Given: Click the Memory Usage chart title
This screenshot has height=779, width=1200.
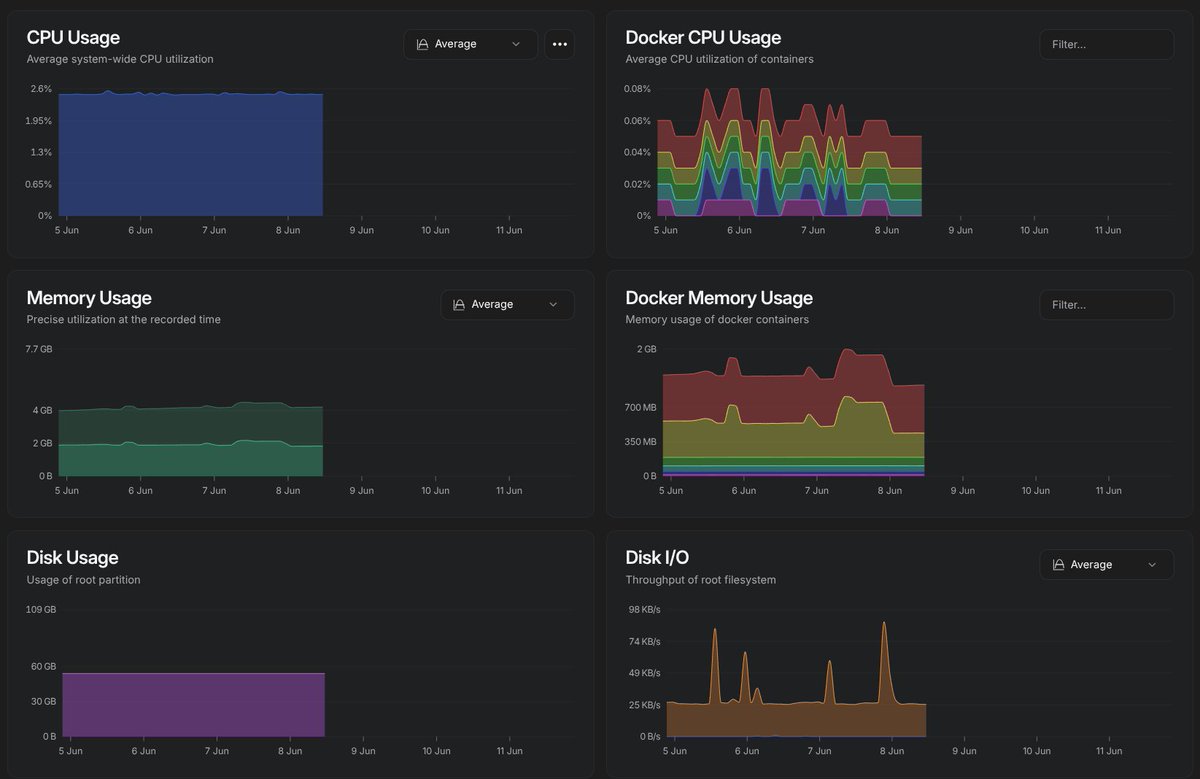Looking at the screenshot, I should coord(89,298).
